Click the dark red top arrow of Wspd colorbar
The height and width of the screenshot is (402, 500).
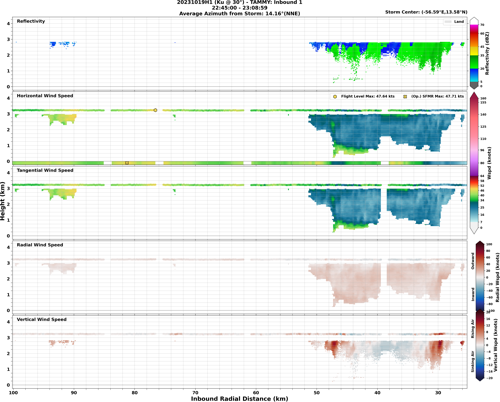pos(474,96)
